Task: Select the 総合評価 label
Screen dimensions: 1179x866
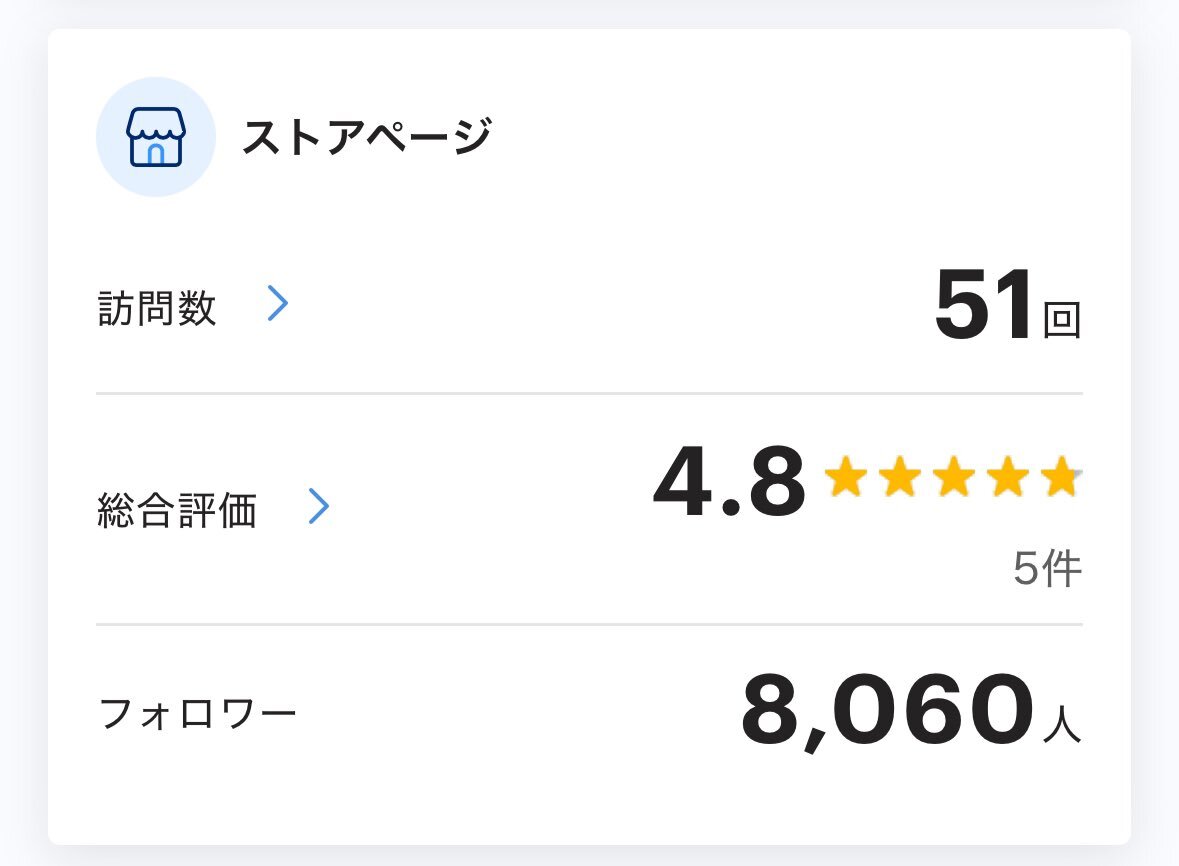Action: pyautogui.click(x=178, y=511)
